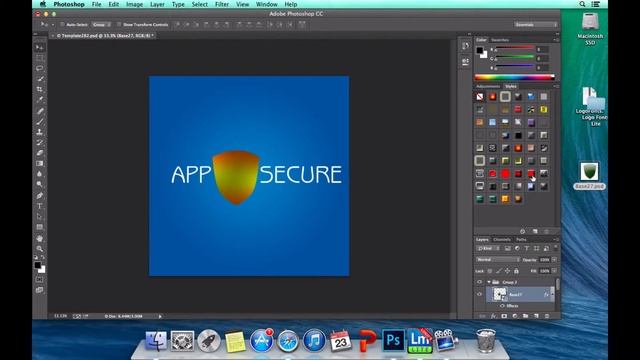
Task: Open the Opacity slider dropdown
Action: pyautogui.click(x=554, y=260)
